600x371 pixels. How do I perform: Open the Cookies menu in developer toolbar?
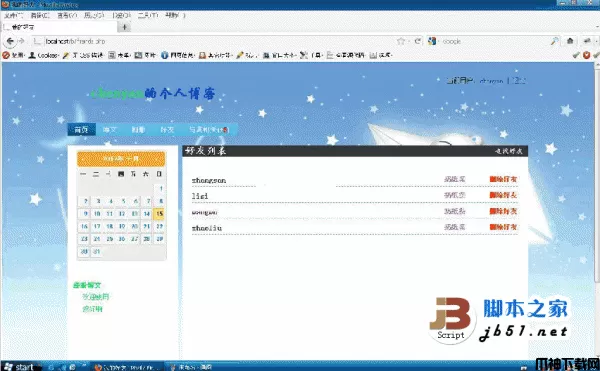pyautogui.click(x=44, y=55)
